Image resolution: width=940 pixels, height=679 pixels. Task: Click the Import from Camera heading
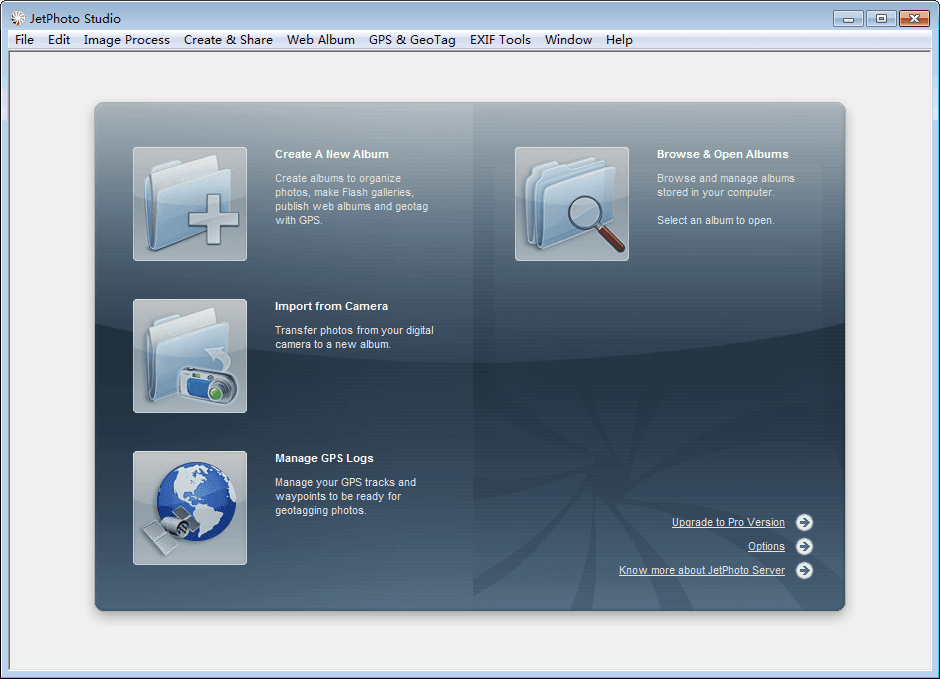[x=332, y=306]
